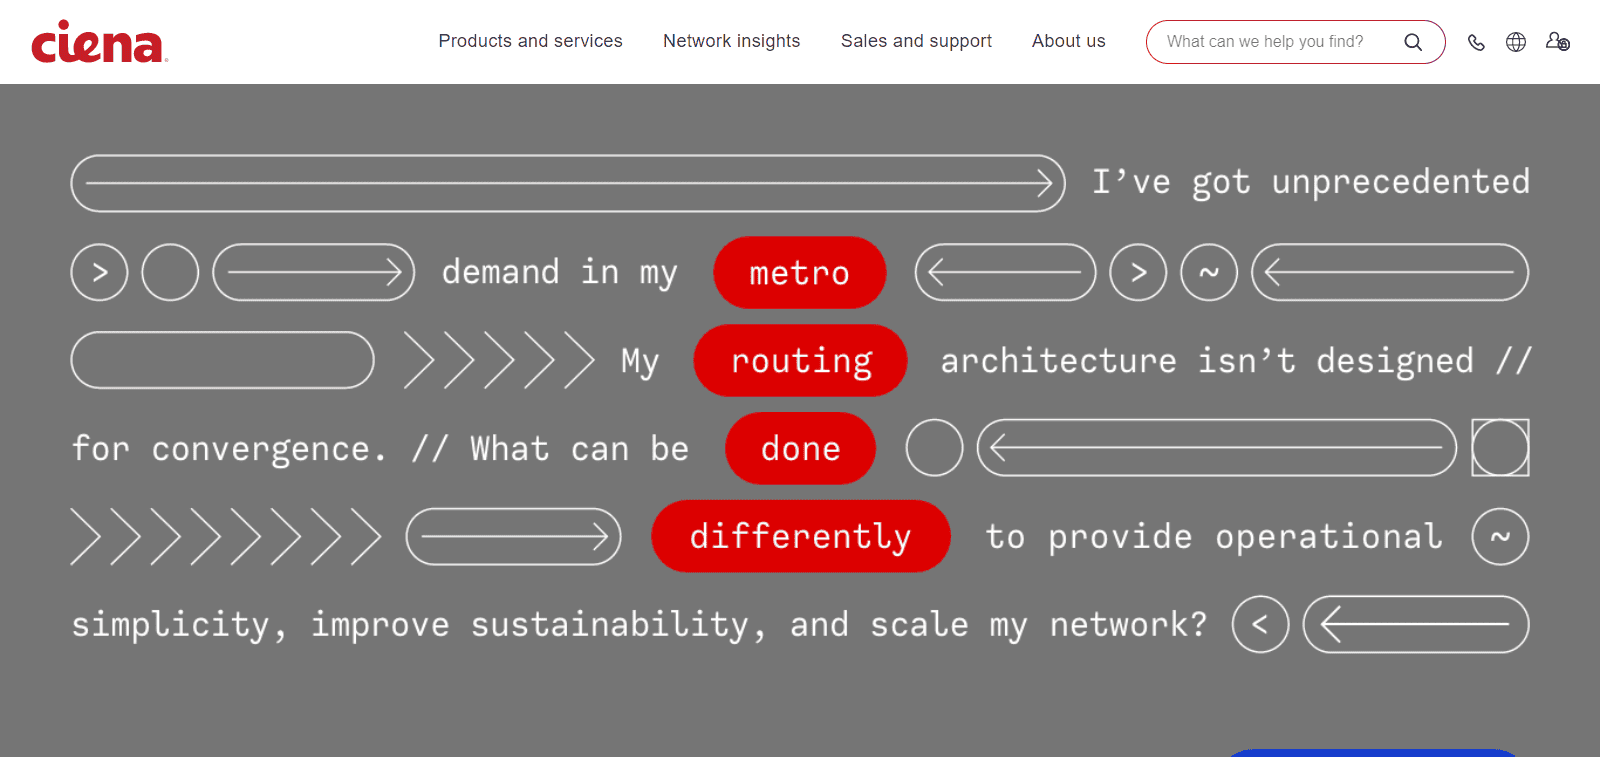Click the tilde circle after "to provide operational"

point(1500,537)
